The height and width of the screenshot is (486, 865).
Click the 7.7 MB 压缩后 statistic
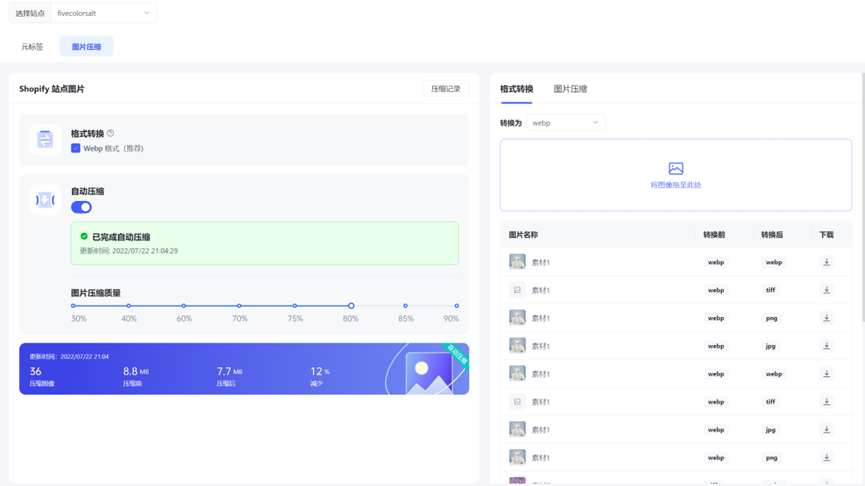(x=229, y=376)
